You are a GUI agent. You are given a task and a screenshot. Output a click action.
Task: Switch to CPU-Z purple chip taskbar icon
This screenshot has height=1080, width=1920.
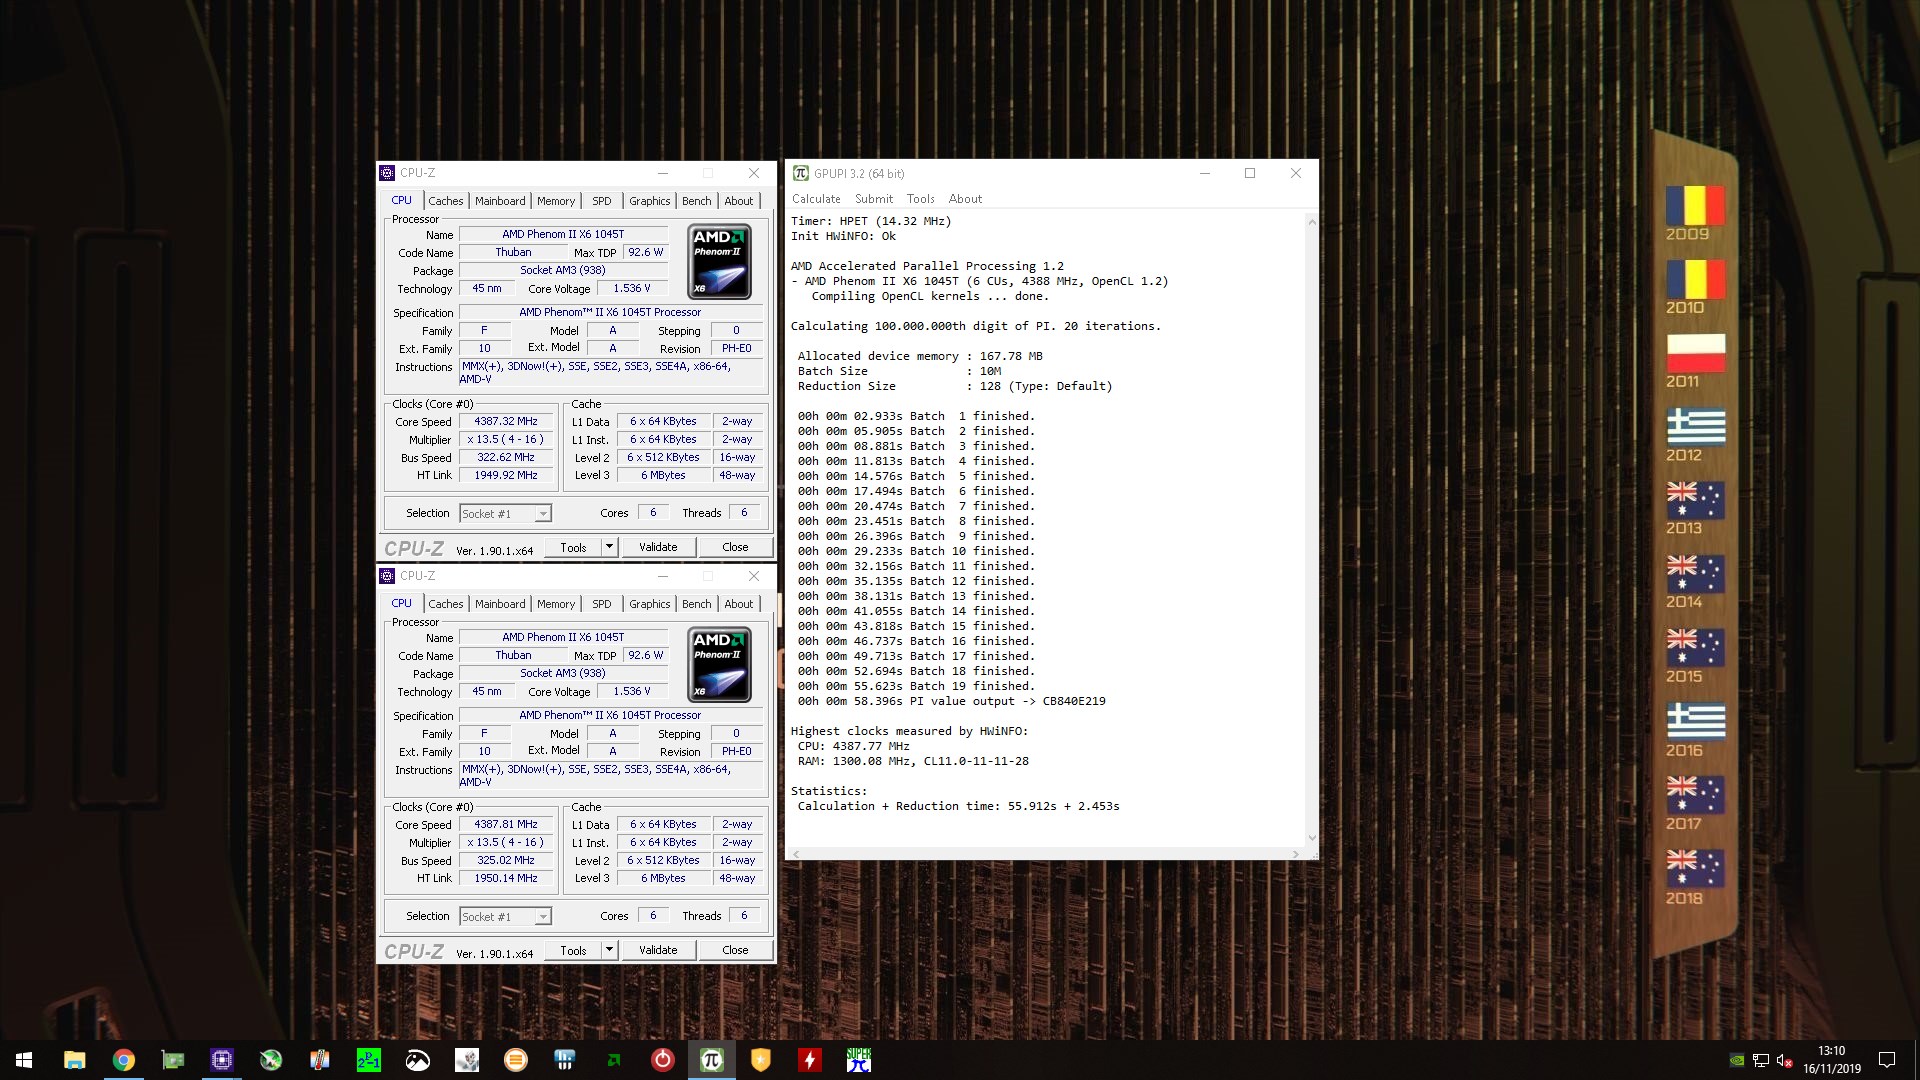(222, 1060)
